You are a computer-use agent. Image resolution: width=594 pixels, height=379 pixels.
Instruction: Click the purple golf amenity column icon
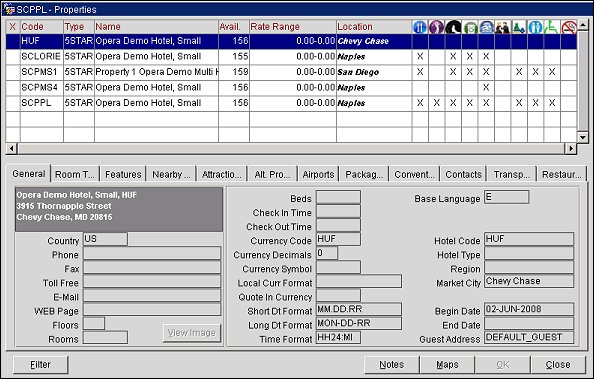pyautogui.click(x=436, y=27)
